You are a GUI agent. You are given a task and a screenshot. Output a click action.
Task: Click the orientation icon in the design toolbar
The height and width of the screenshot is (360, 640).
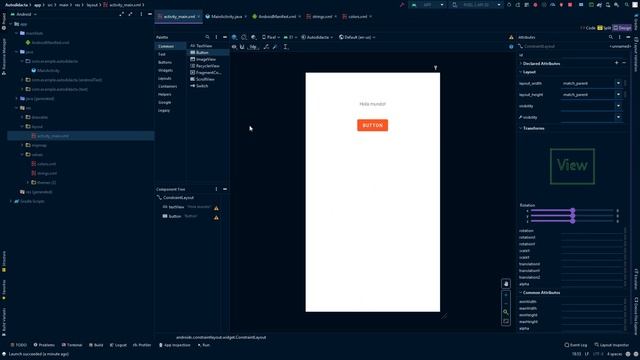click(x=244, y=37)
